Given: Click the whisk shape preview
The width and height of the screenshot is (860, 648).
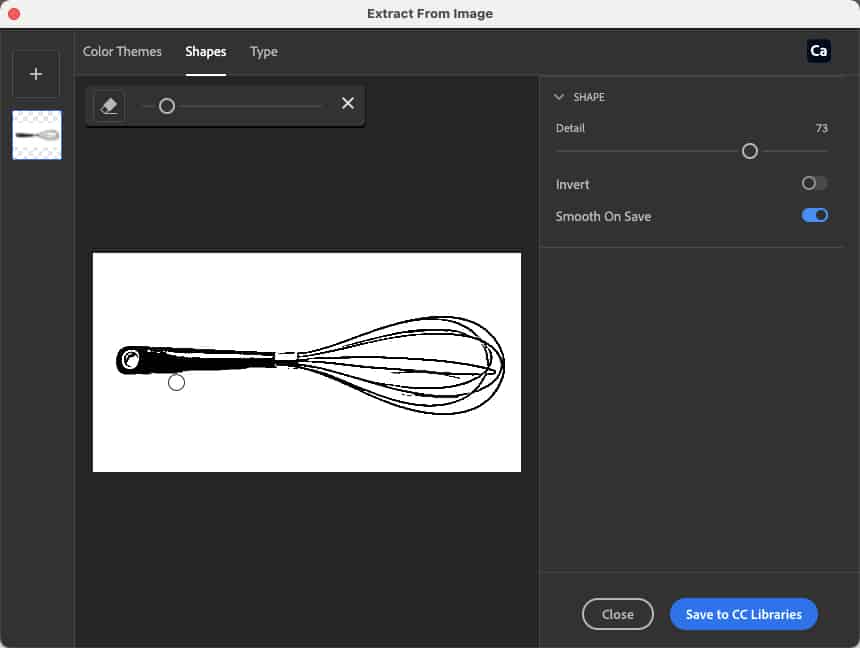Looking at the screenshot, I should pyautogui.click(x=307, y=362).
